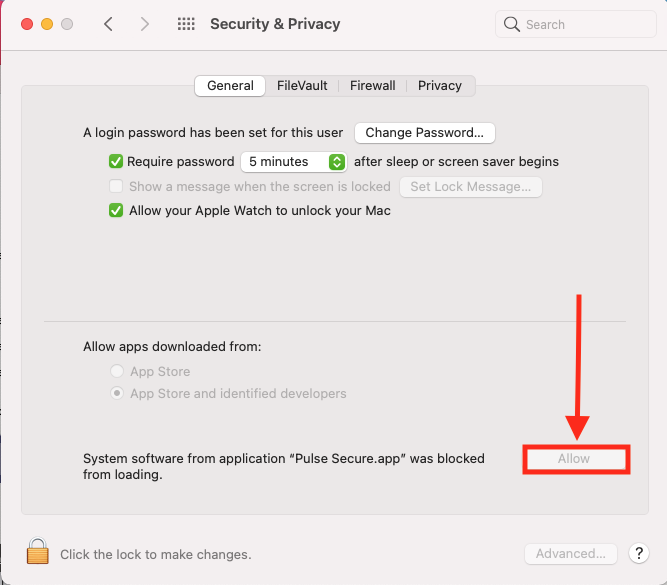667x585 pixels.
Task: Click the lock icon to make changes
Action: pos(38,552)
